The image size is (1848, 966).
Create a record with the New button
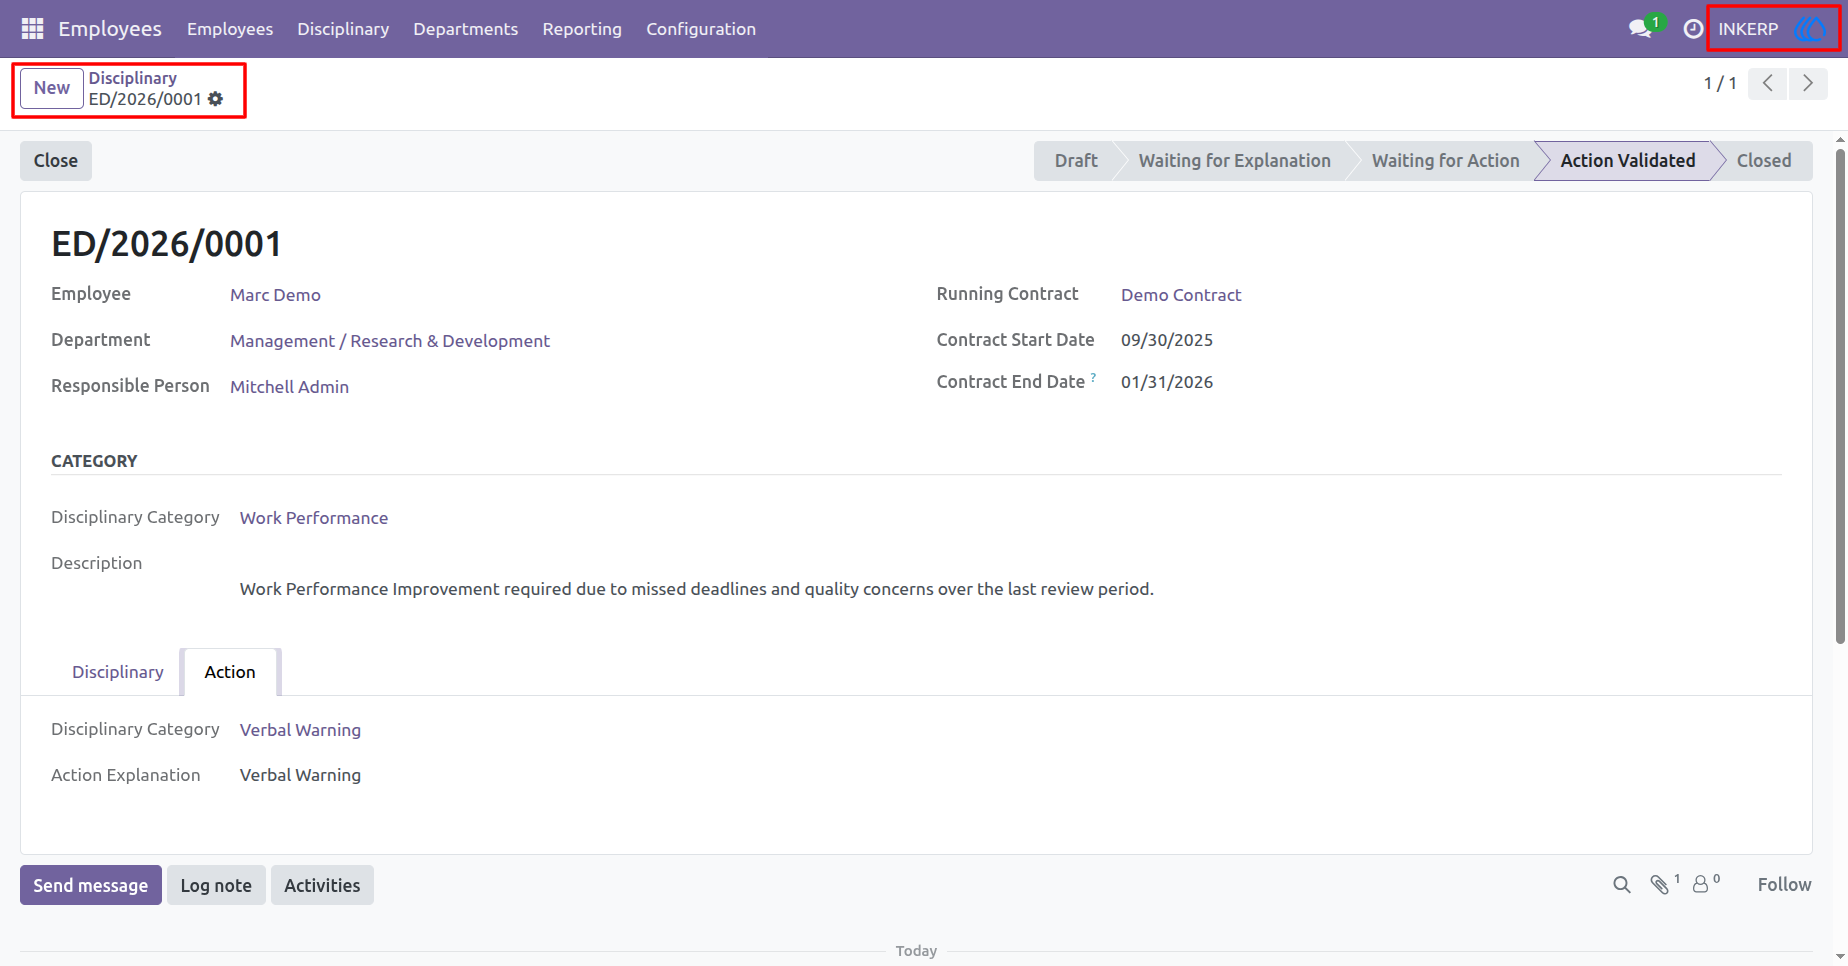[x=52, y=88]
